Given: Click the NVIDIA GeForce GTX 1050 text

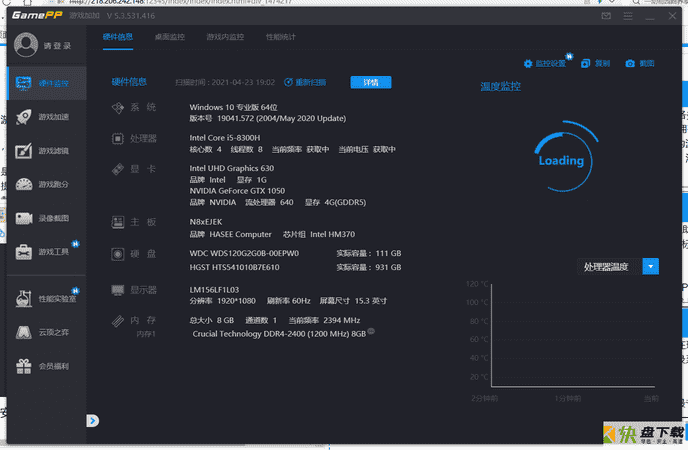Looking at the screenshot, I should coord(237,191).
